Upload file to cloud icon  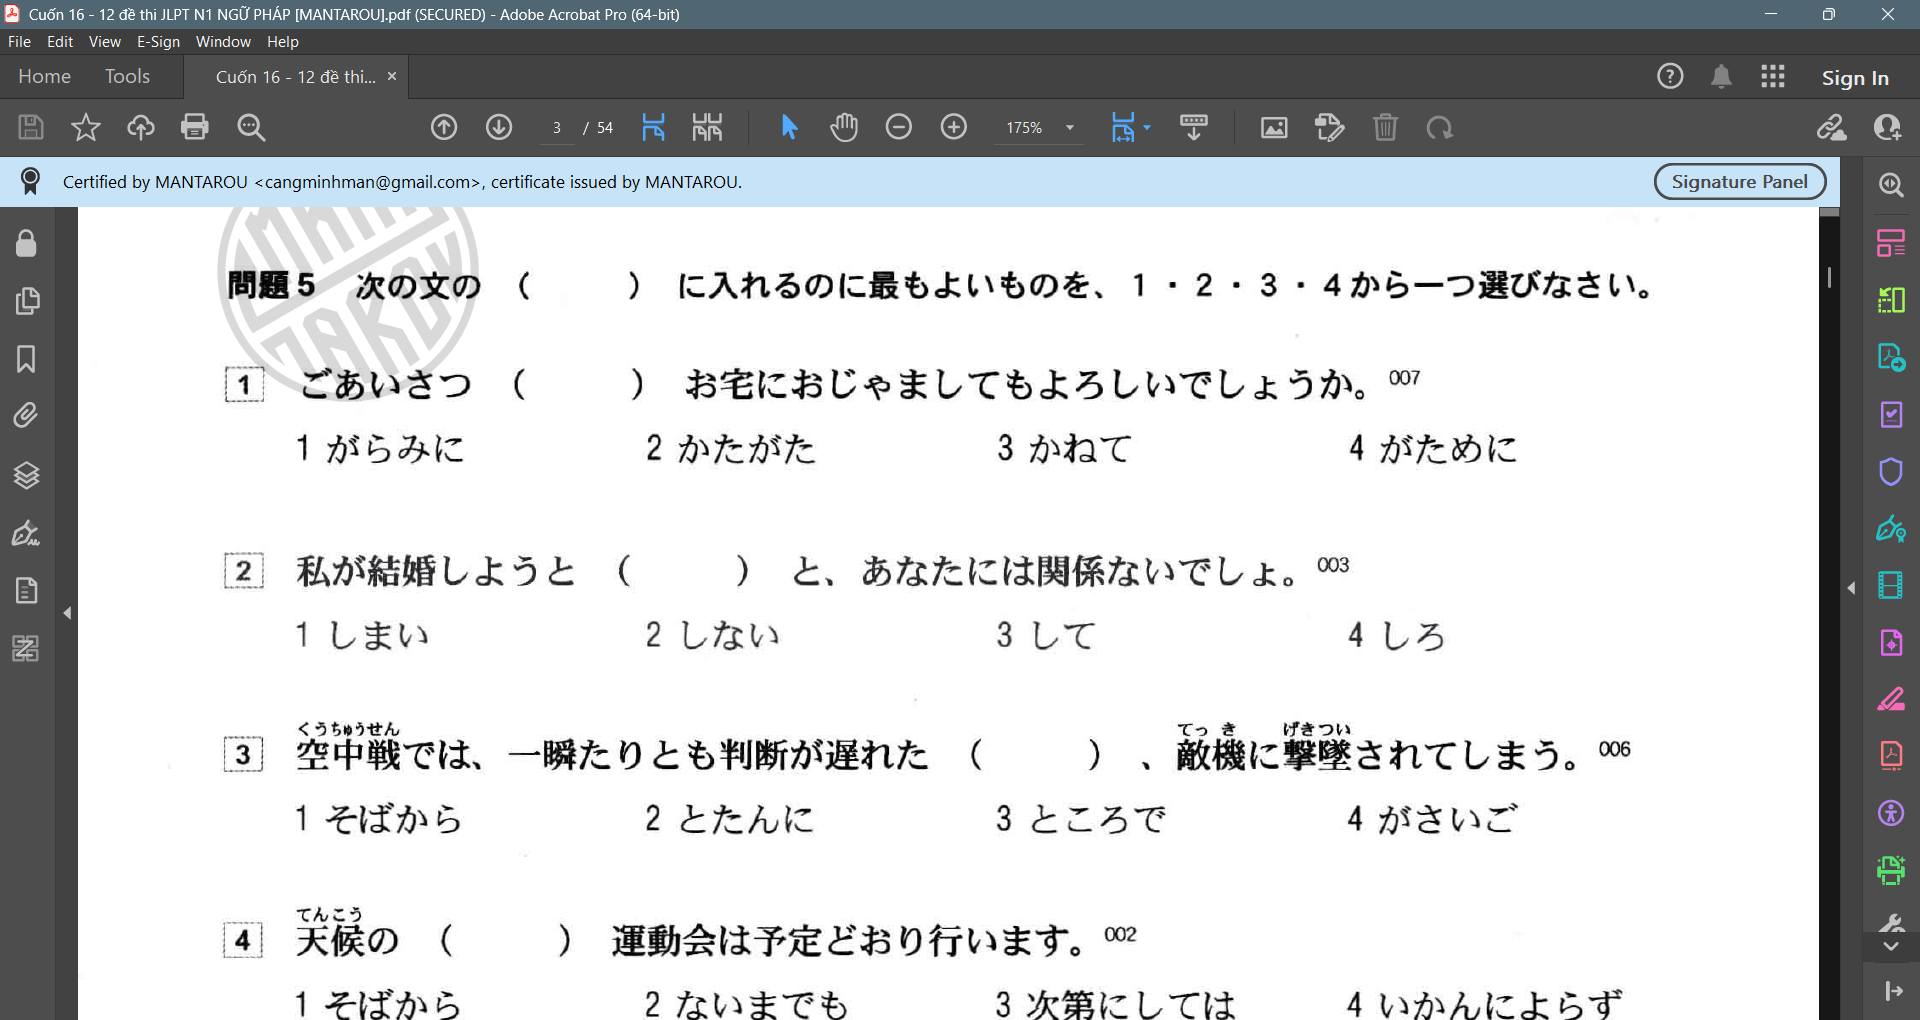[140, 127]
